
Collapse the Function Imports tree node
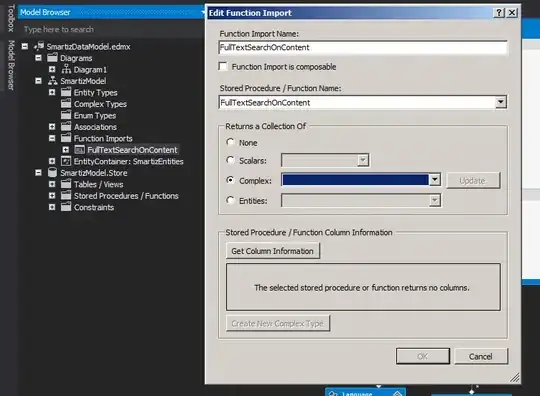pyautogui.click(x=52, y=138)
